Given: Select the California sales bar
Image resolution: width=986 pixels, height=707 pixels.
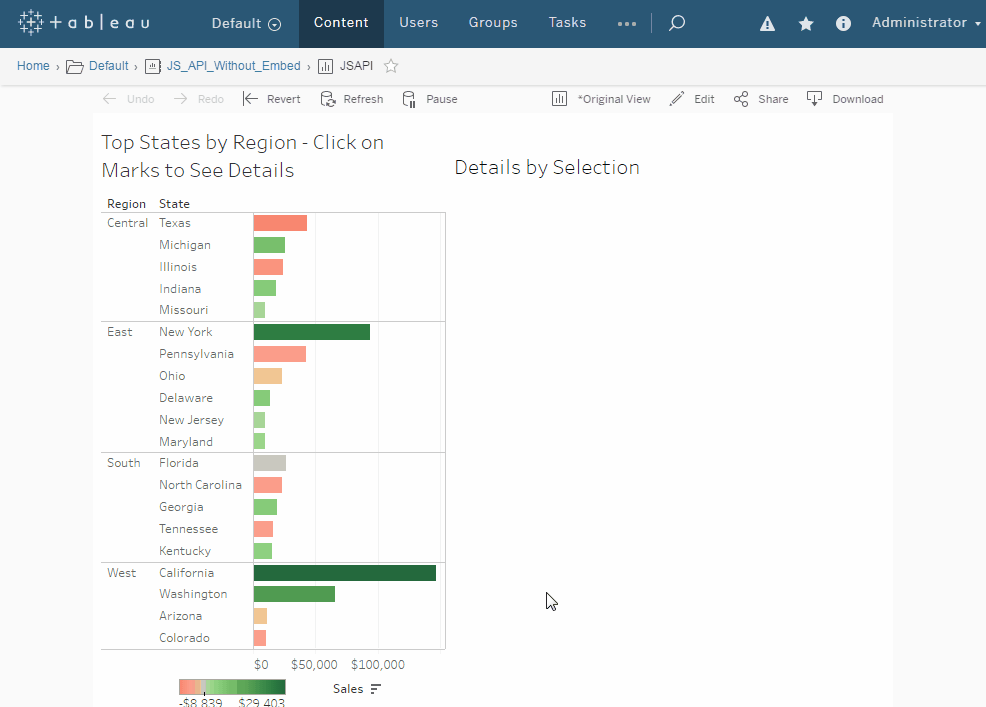Looking at the screenshot, I should coord(345,572).
